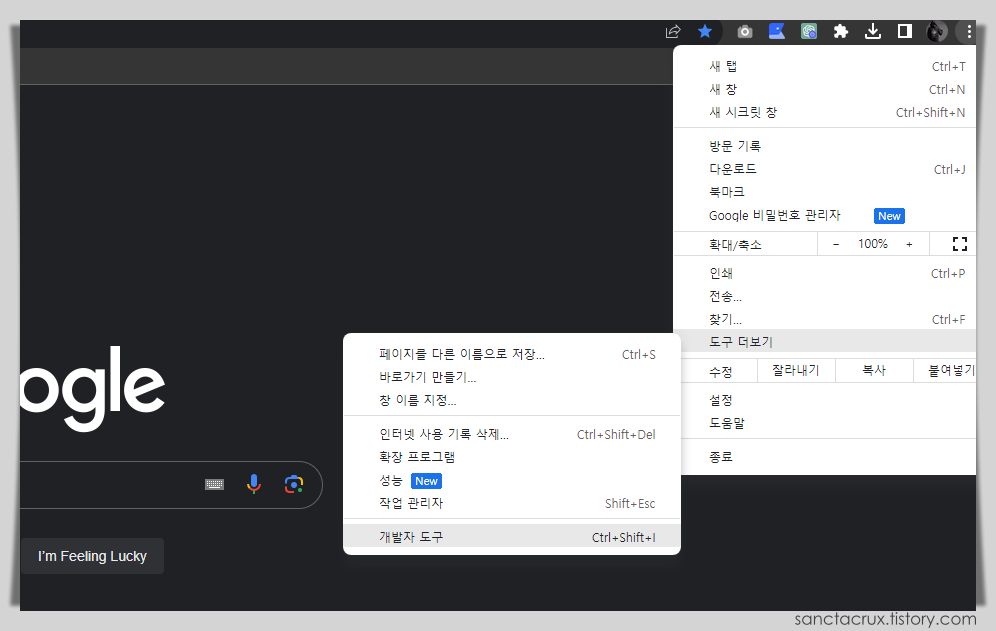
Task: Select 창 이름 지정... submenu item
Action: tap(512, 400)
